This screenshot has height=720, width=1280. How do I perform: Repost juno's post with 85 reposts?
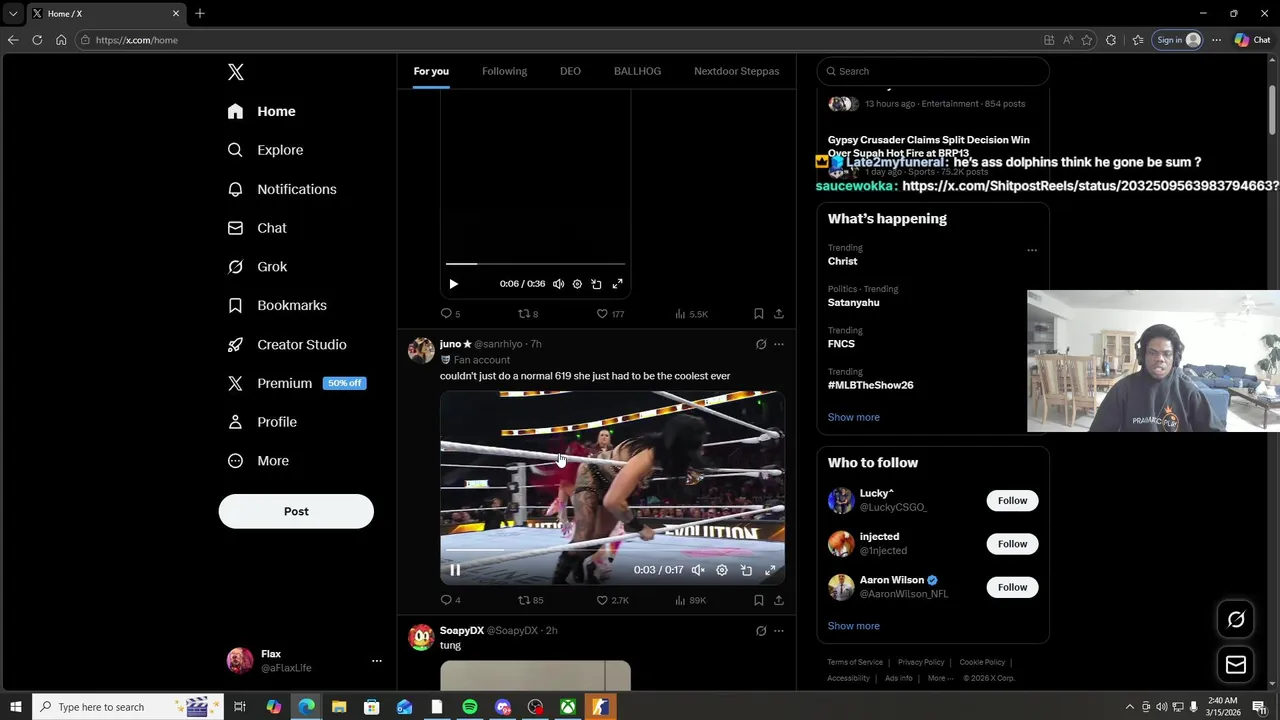tap(530, 600)
